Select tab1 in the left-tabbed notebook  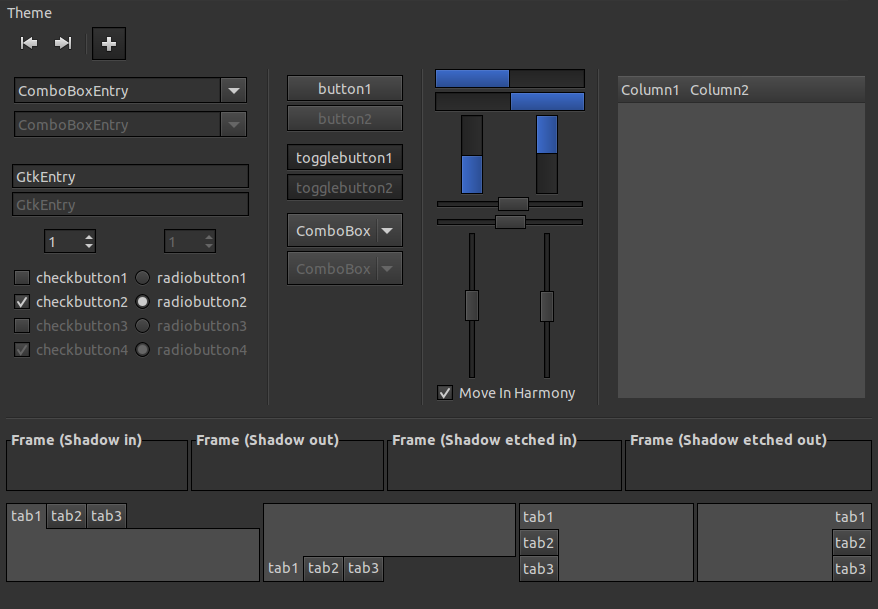click(x=539, y=517)
